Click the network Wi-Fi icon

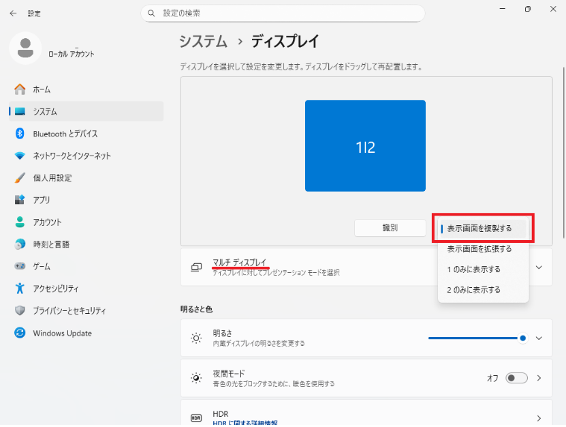pos(20,156)
